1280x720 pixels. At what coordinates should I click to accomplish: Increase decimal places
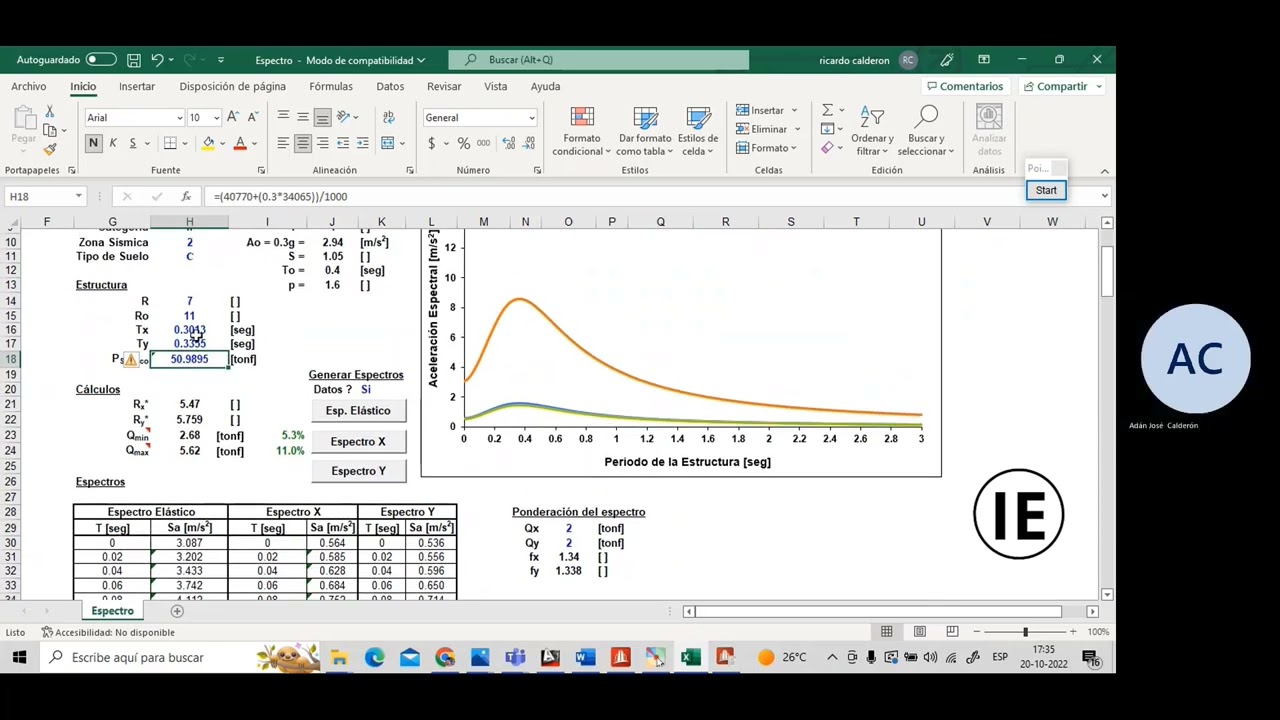click(508, 144)
